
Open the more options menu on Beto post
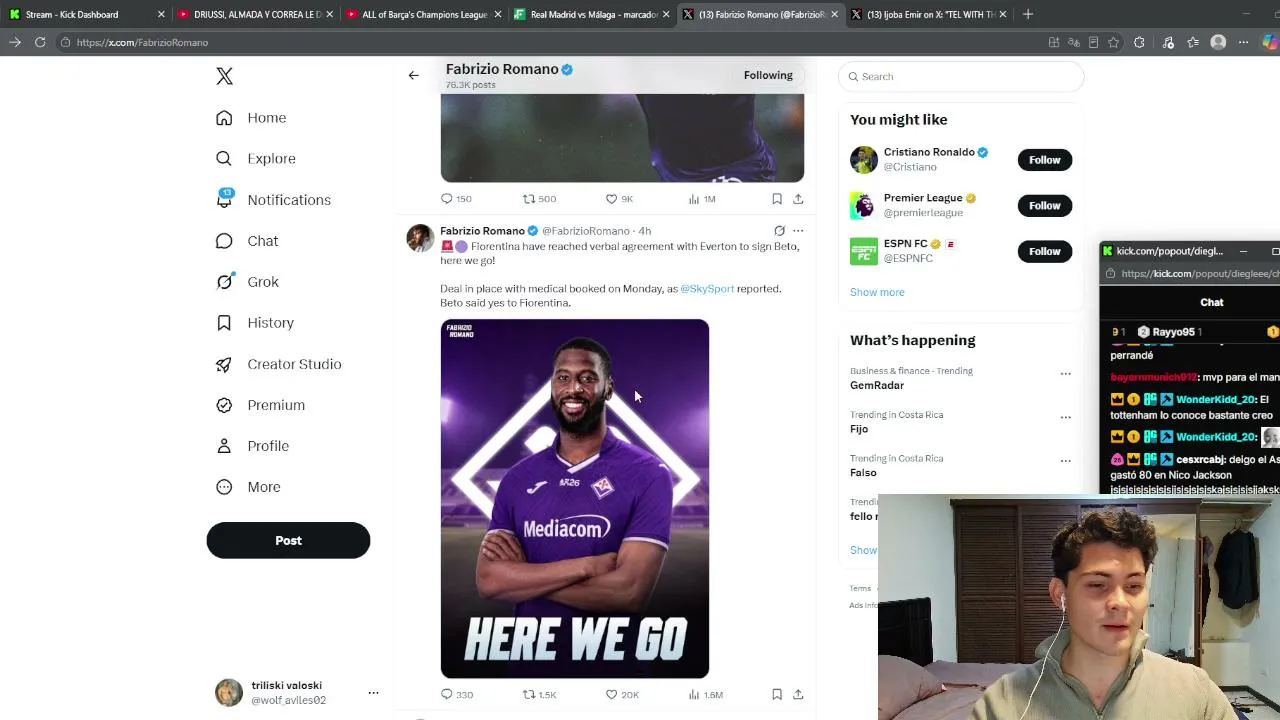pyautogui.click(x=798, y=231)
